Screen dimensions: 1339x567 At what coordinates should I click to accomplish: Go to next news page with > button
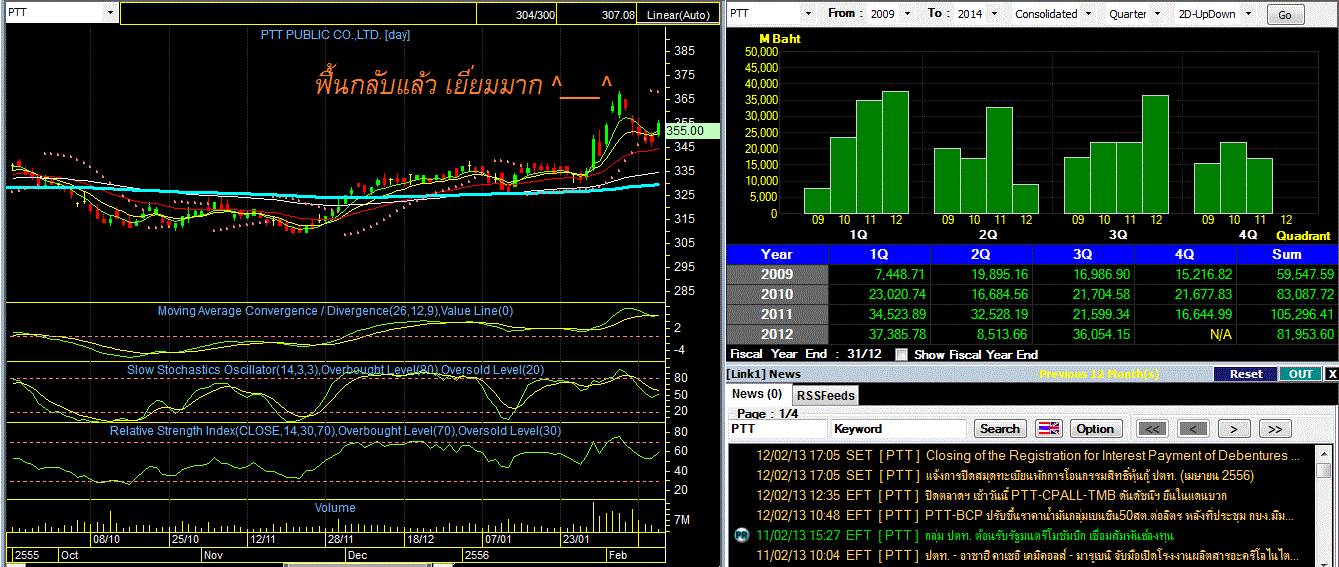click(1234, 429)
